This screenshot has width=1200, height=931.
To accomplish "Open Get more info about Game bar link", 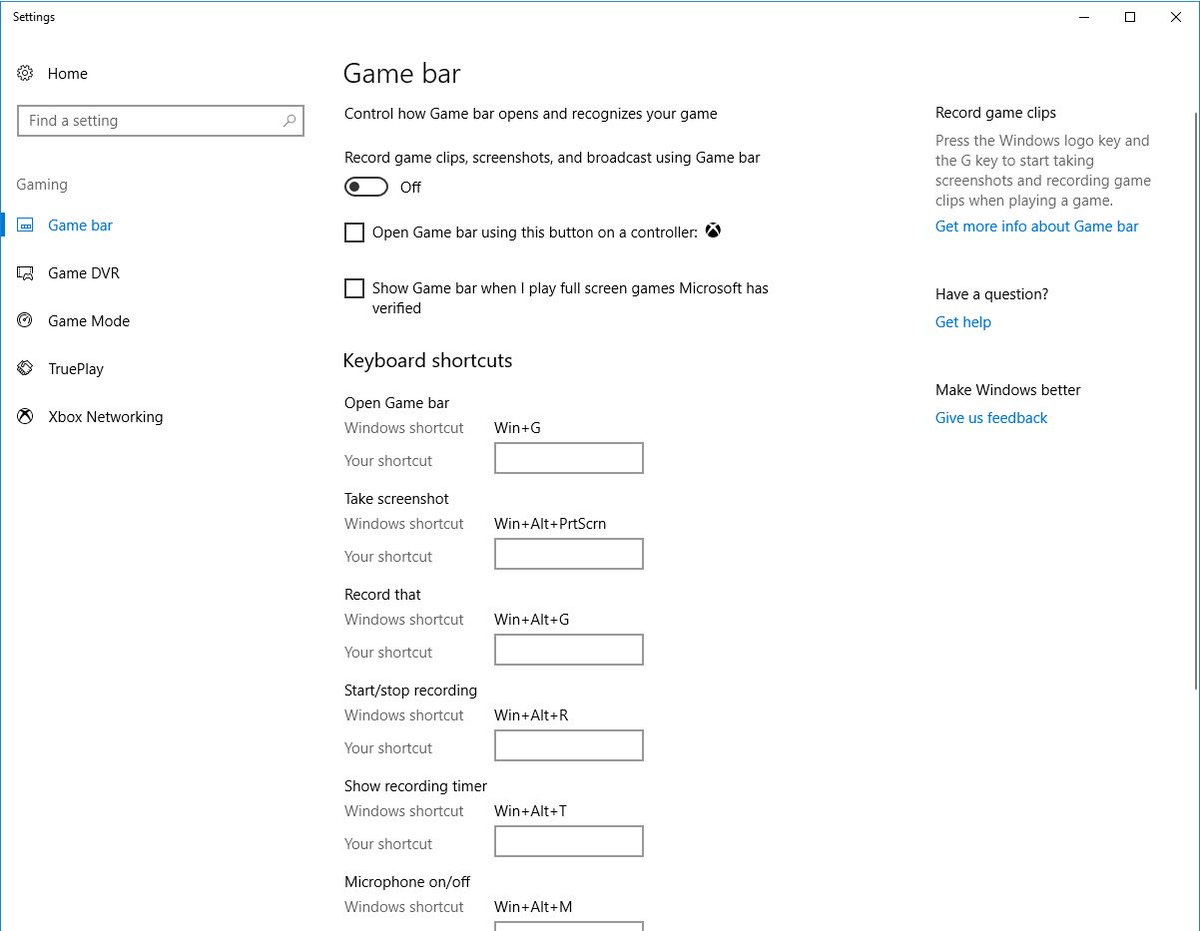I will click(x=1037, y=226).
